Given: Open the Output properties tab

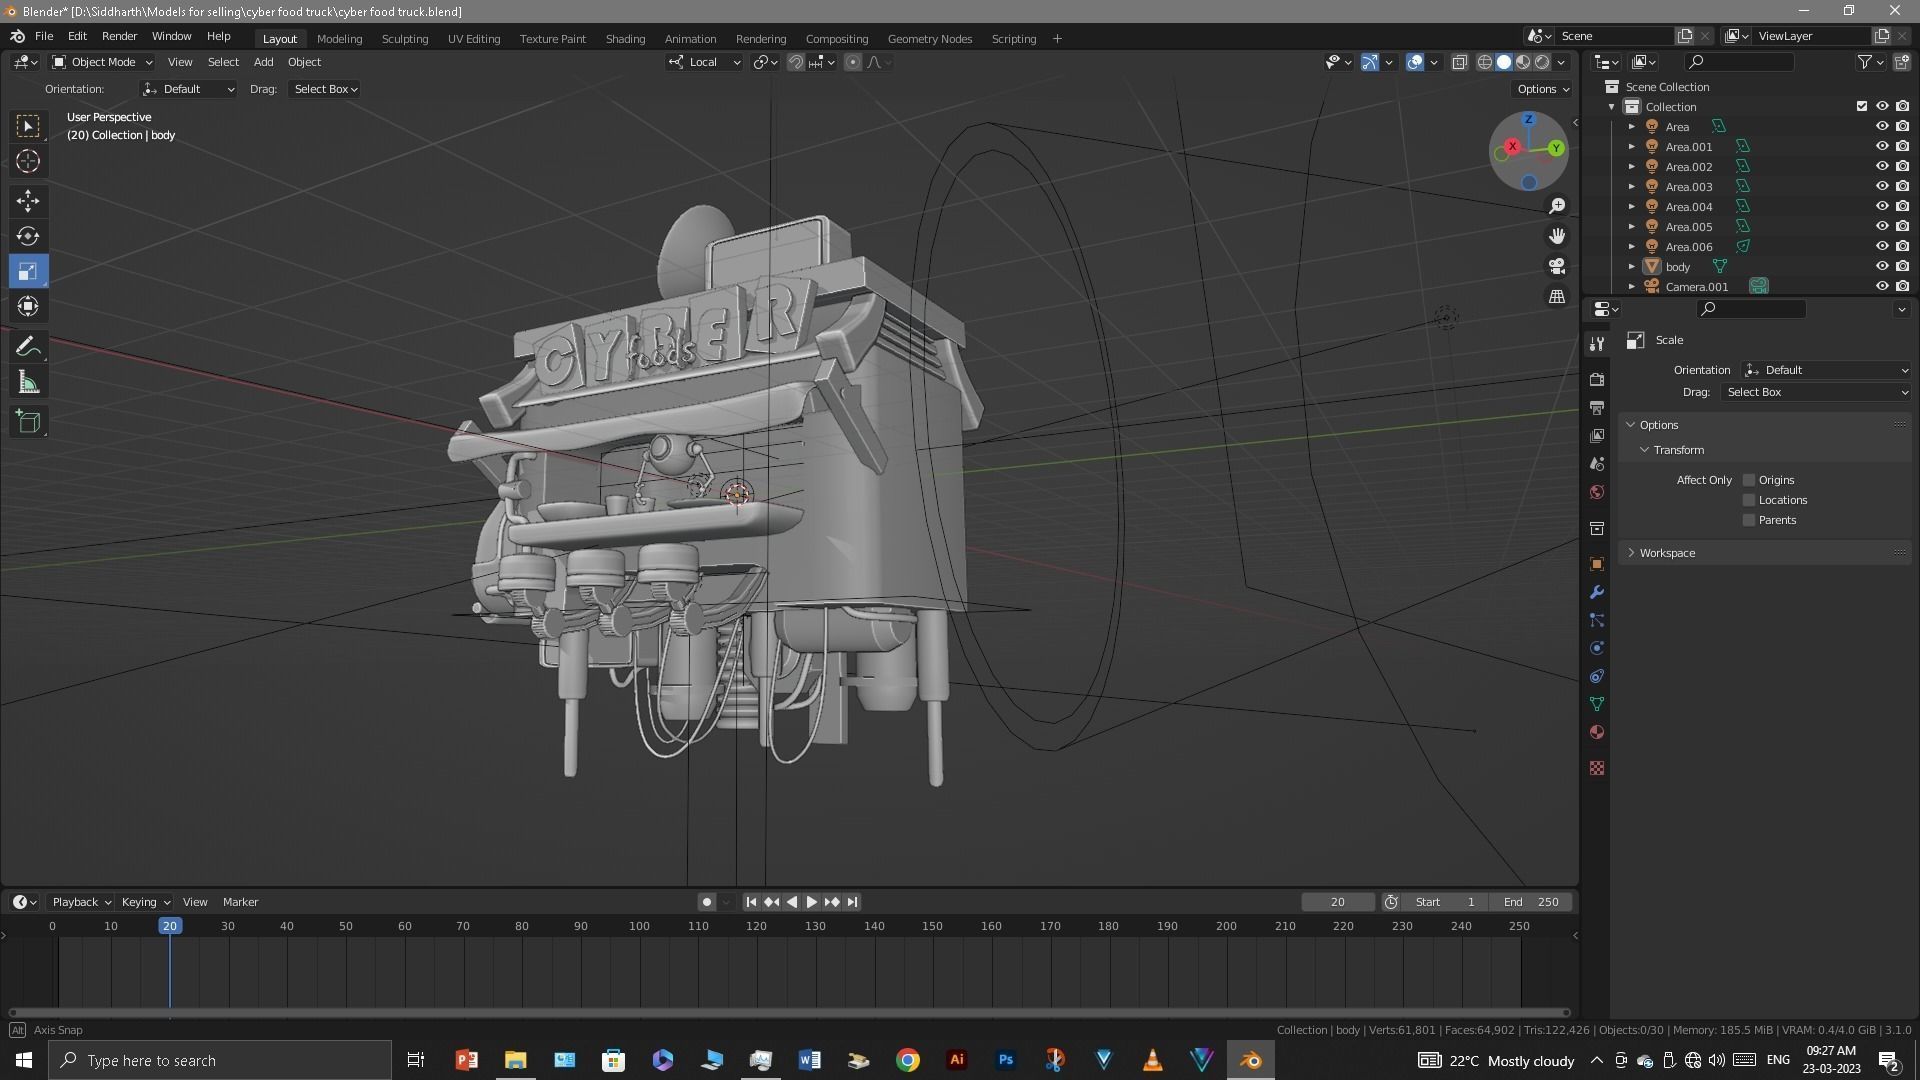Looking at the screenshot, I should click(1597, 408).
